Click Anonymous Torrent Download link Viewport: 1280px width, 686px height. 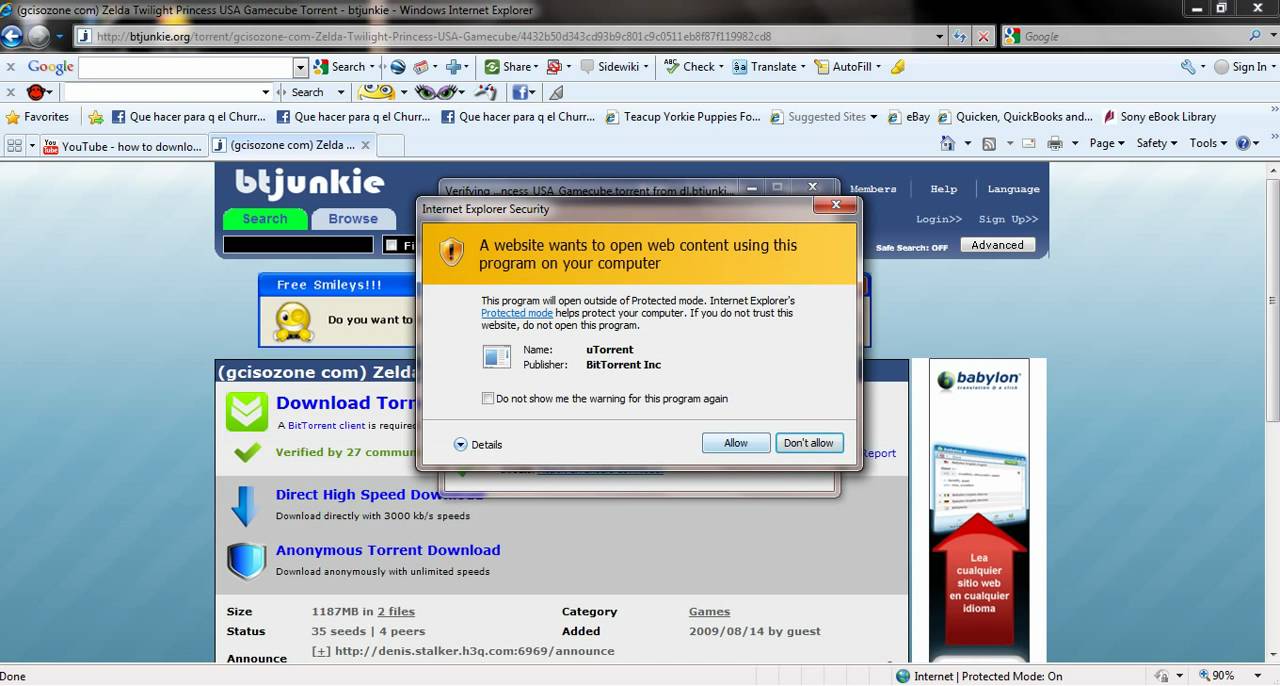tap(388, 550)
